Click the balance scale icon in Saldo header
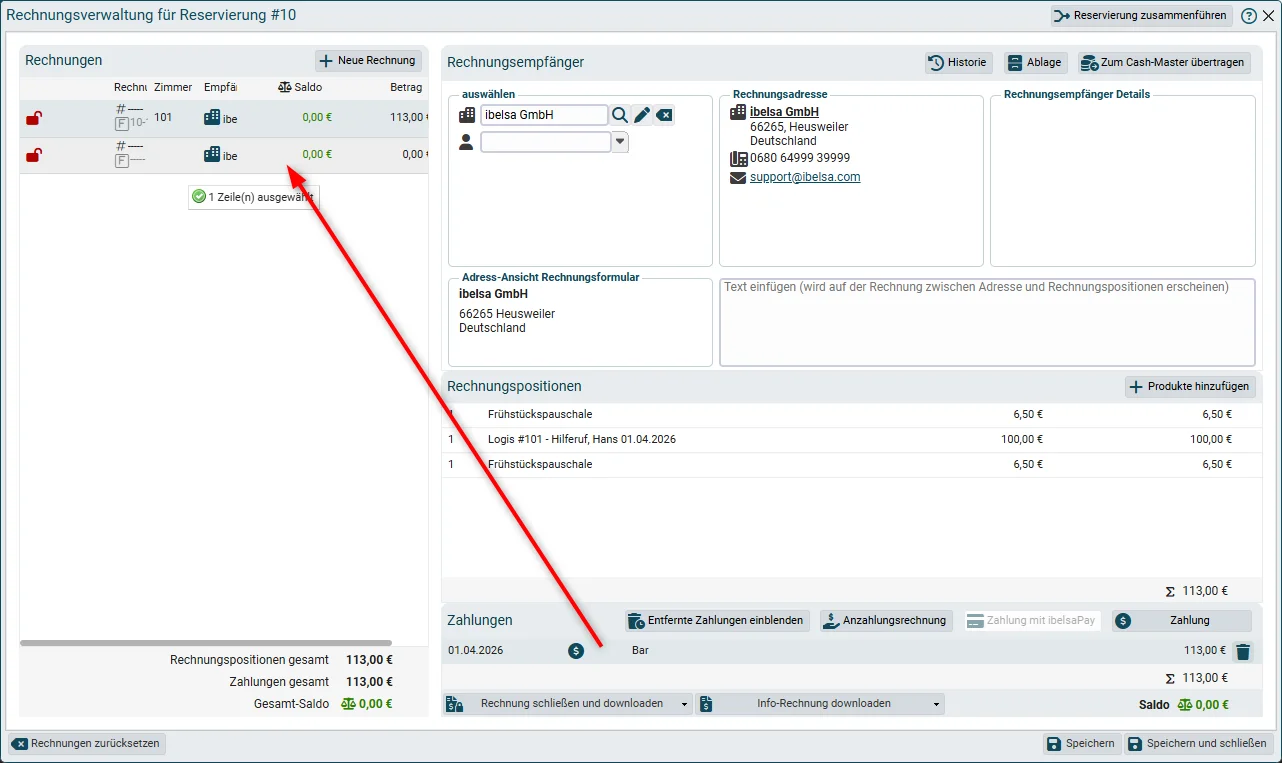This screenshot has height=763, width=1282. (285, 88)
